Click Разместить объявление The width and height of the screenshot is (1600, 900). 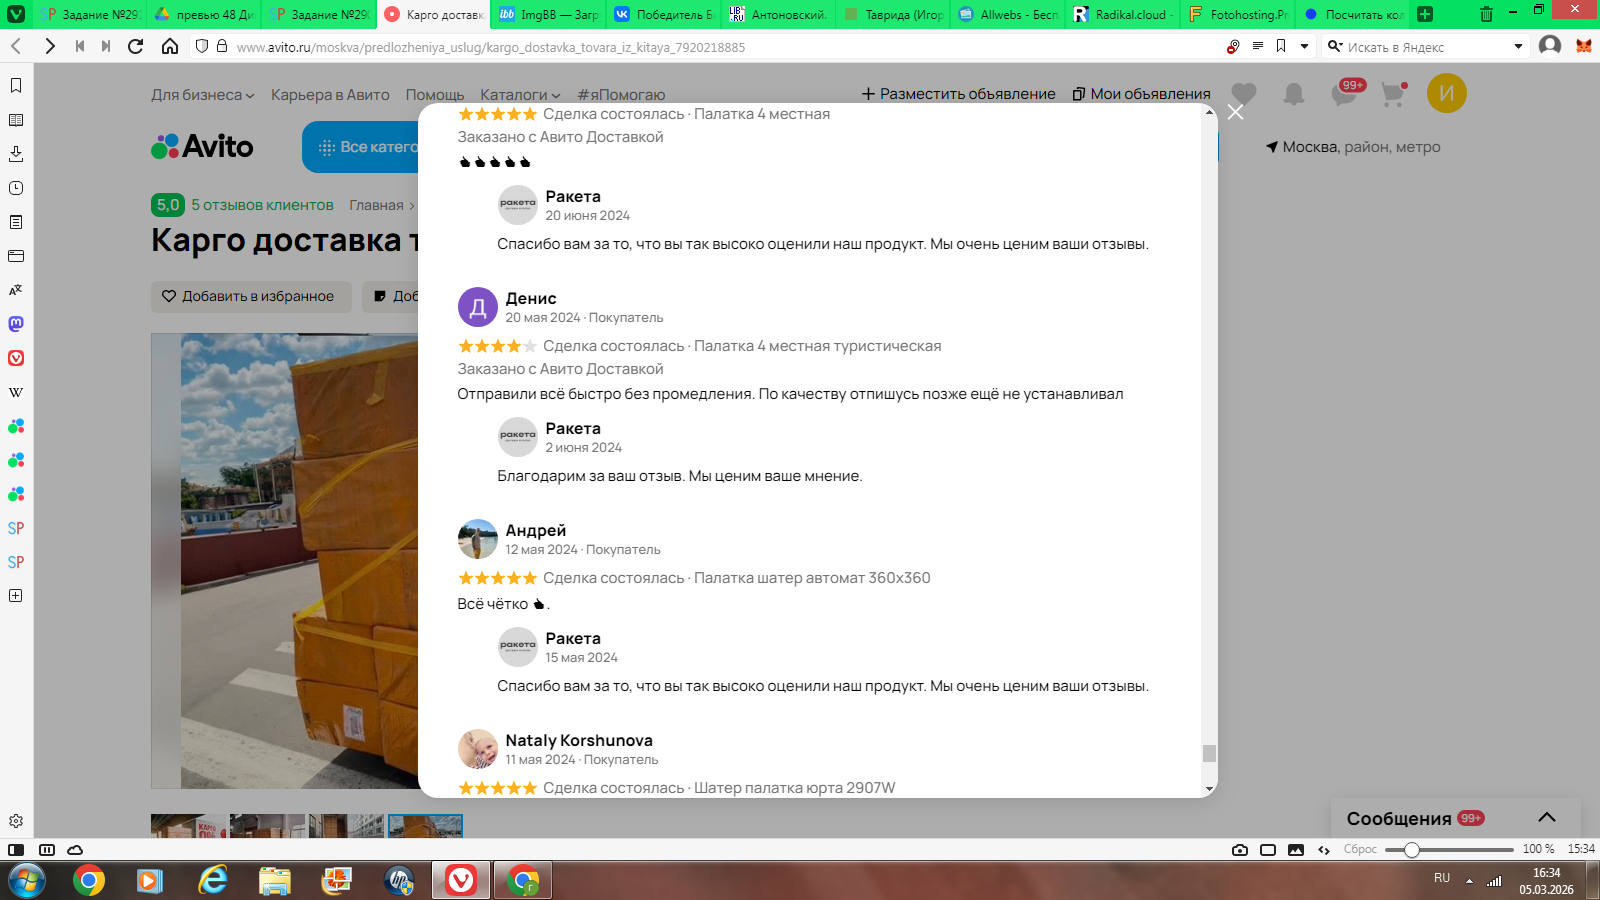958,94
